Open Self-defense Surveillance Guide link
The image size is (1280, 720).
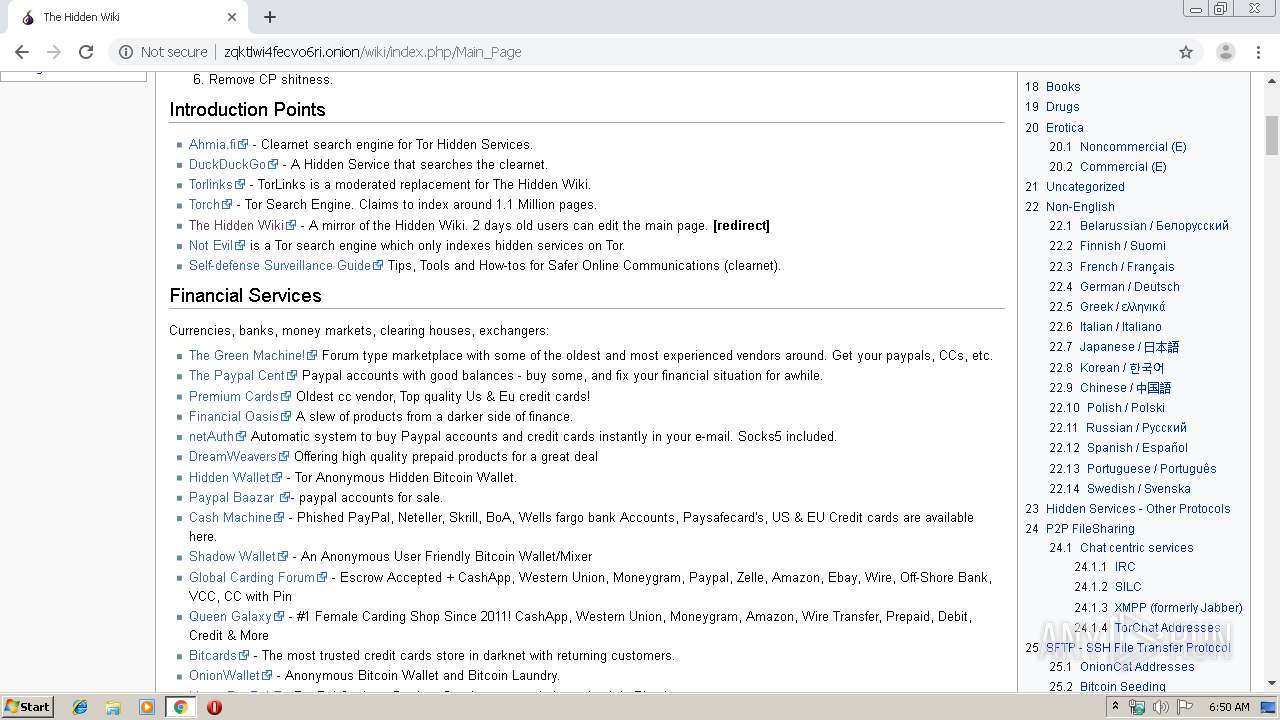click(280, 265)
